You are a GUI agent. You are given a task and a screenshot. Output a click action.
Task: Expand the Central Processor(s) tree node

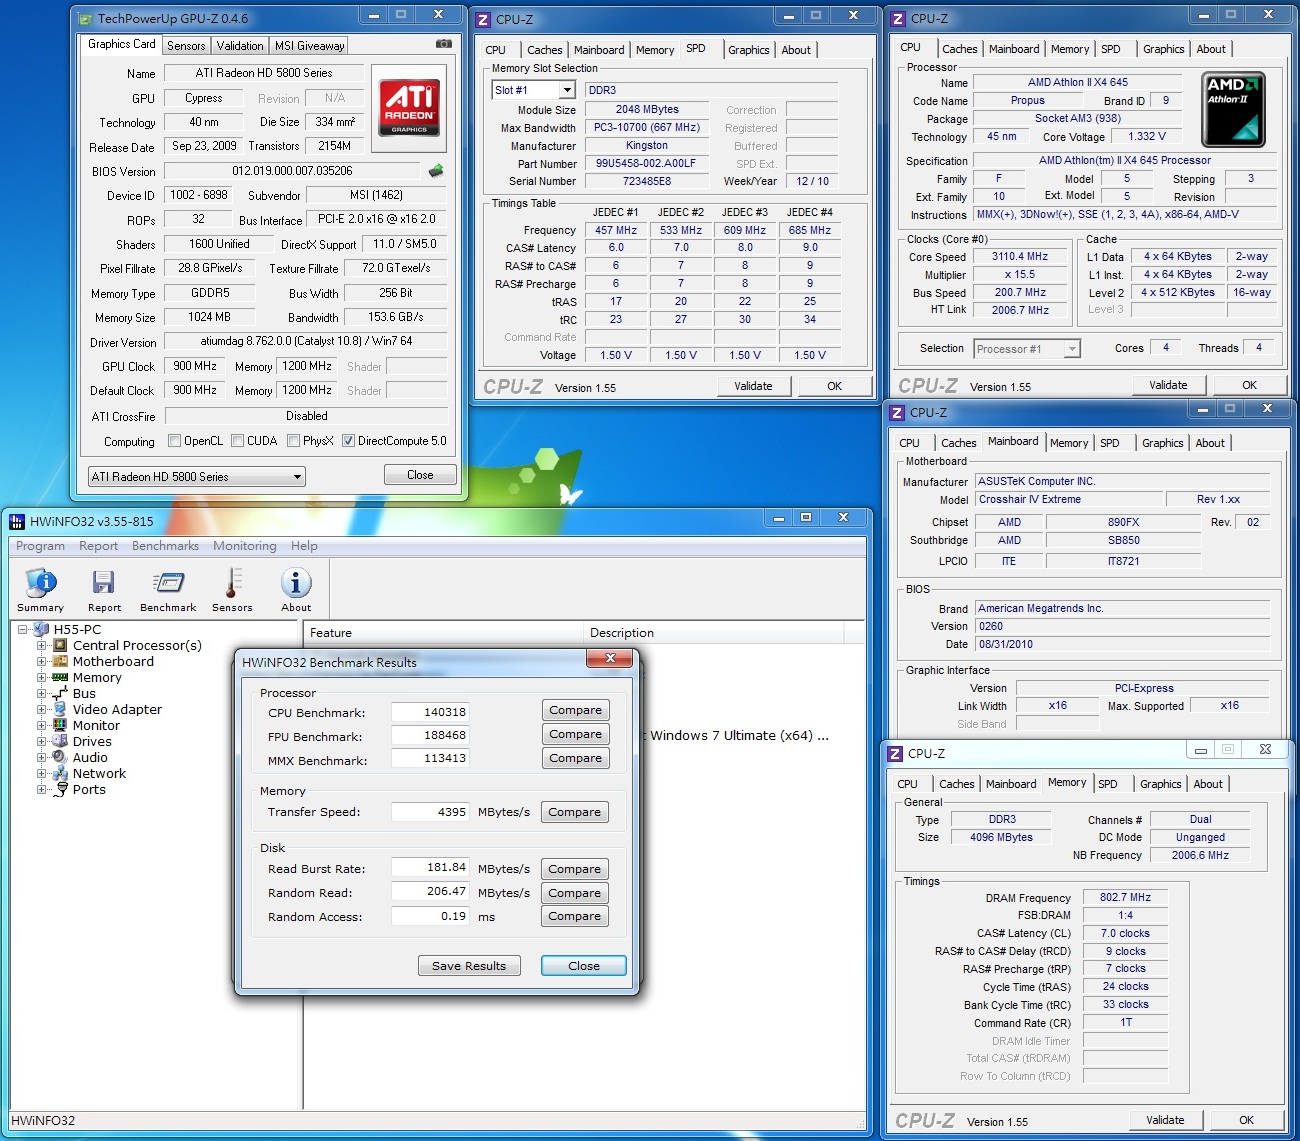[42, 646]
